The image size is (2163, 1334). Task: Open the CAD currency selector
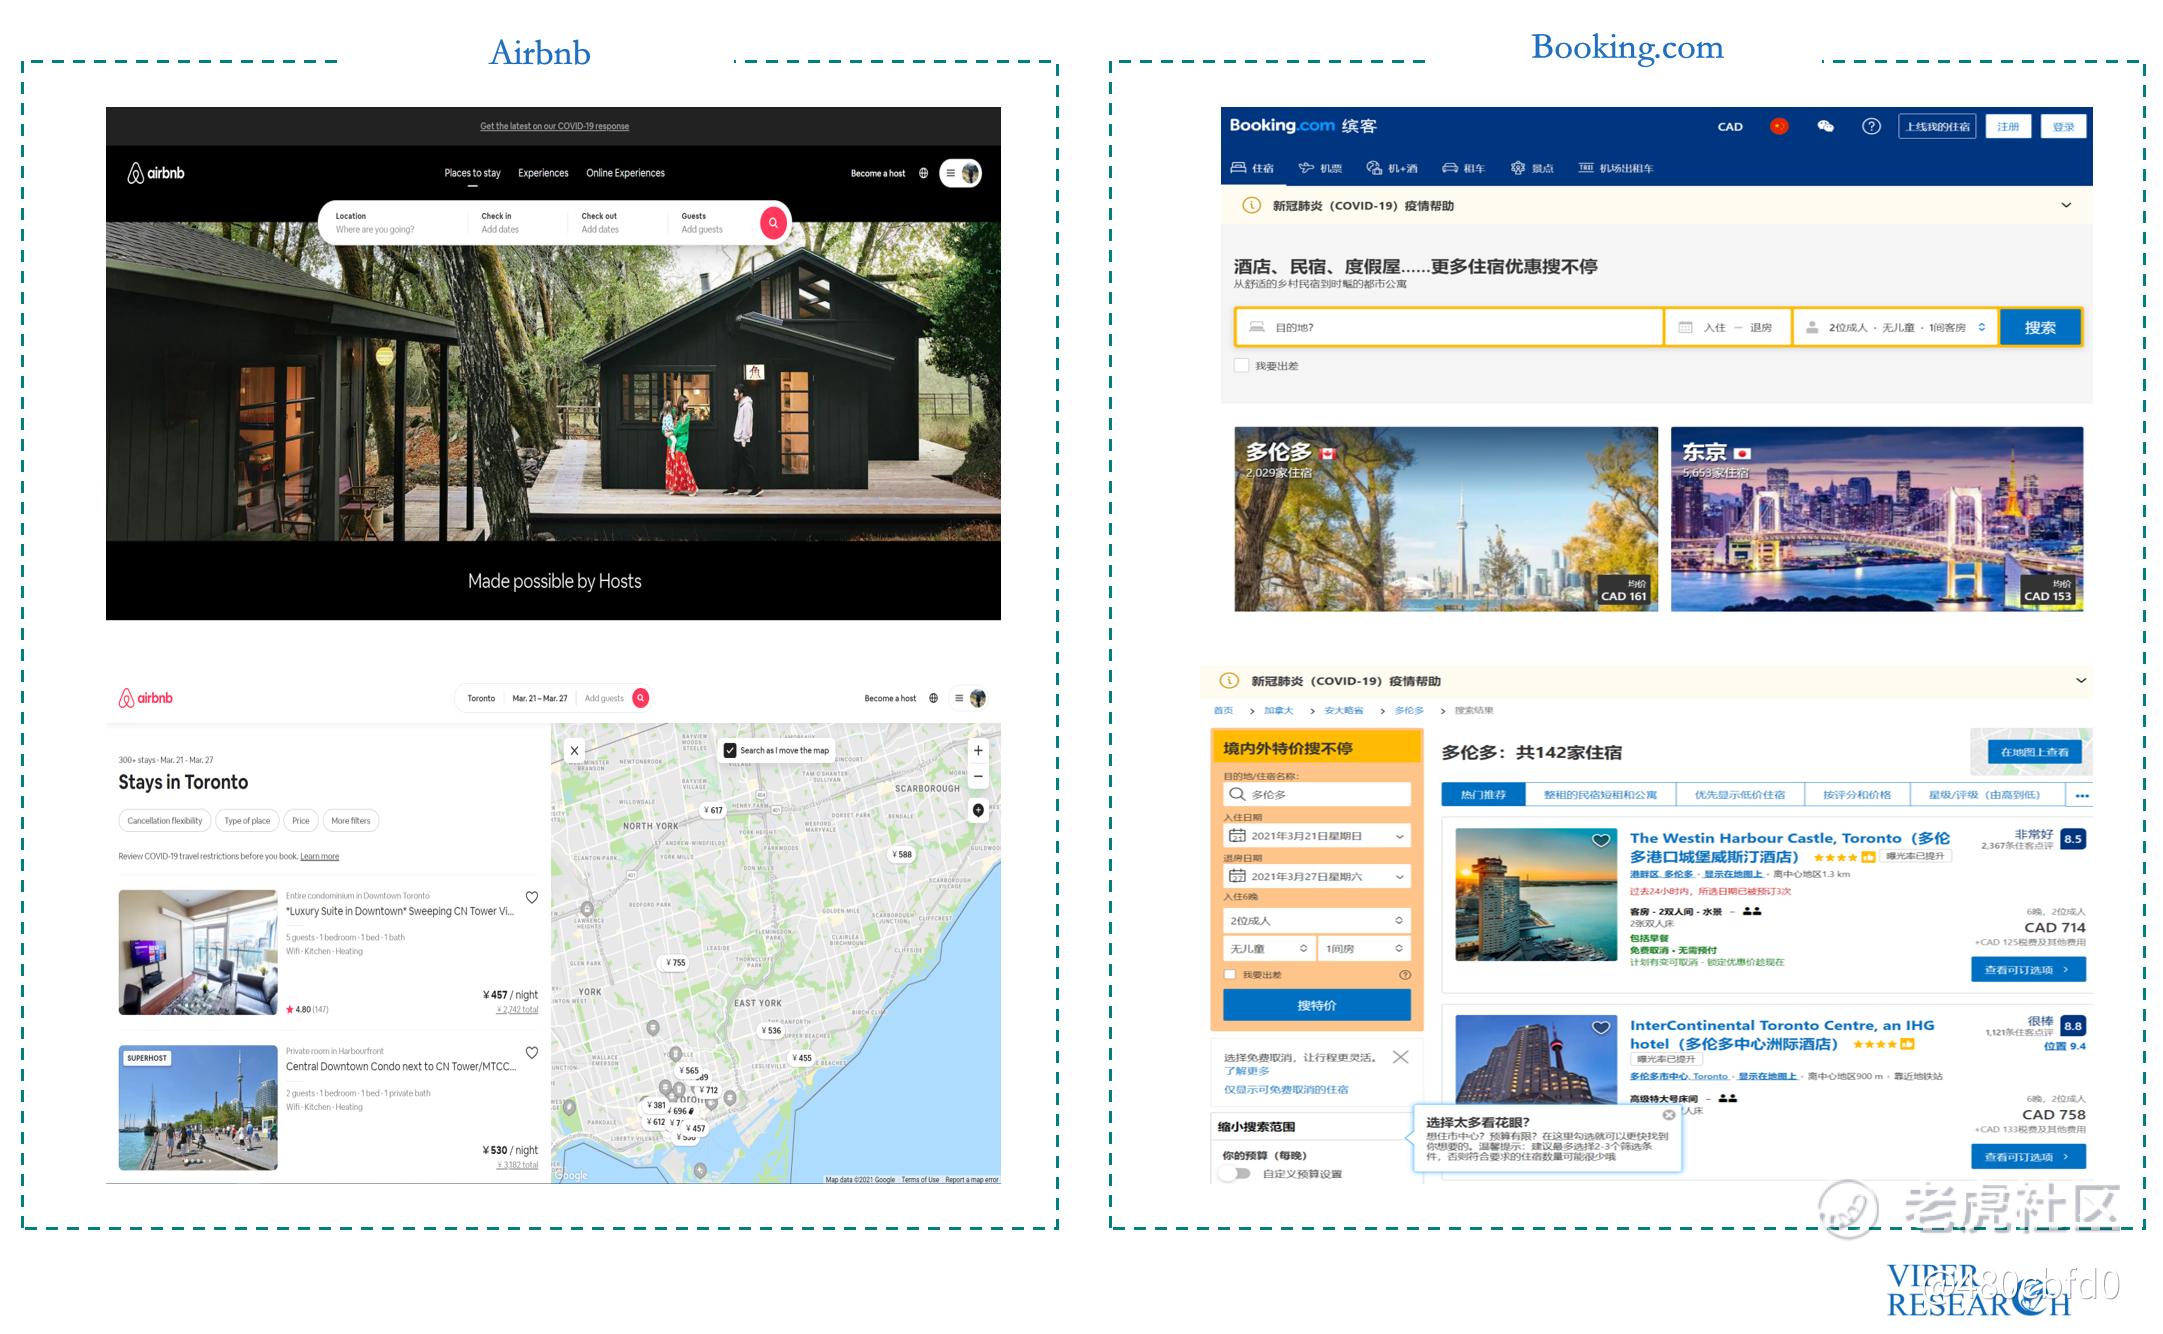point(1730,127)
